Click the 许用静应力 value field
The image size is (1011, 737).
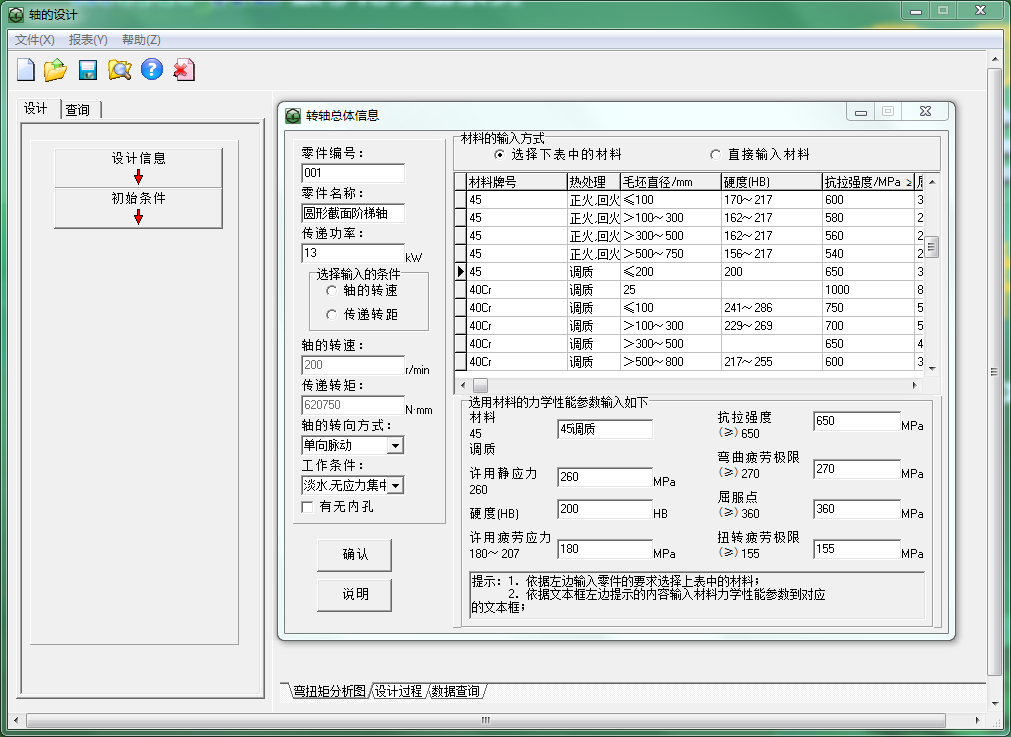click(604, 477)
